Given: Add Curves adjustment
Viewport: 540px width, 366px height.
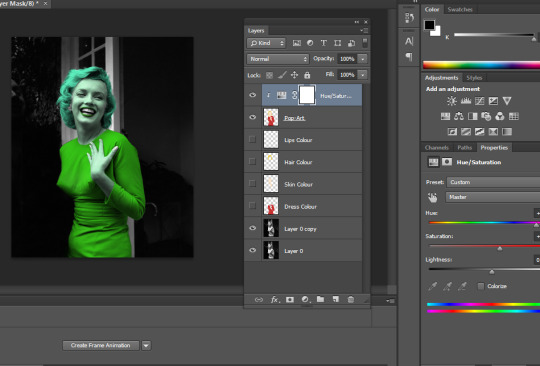Looking at the screenshot, I should click(x=479, y=101).
